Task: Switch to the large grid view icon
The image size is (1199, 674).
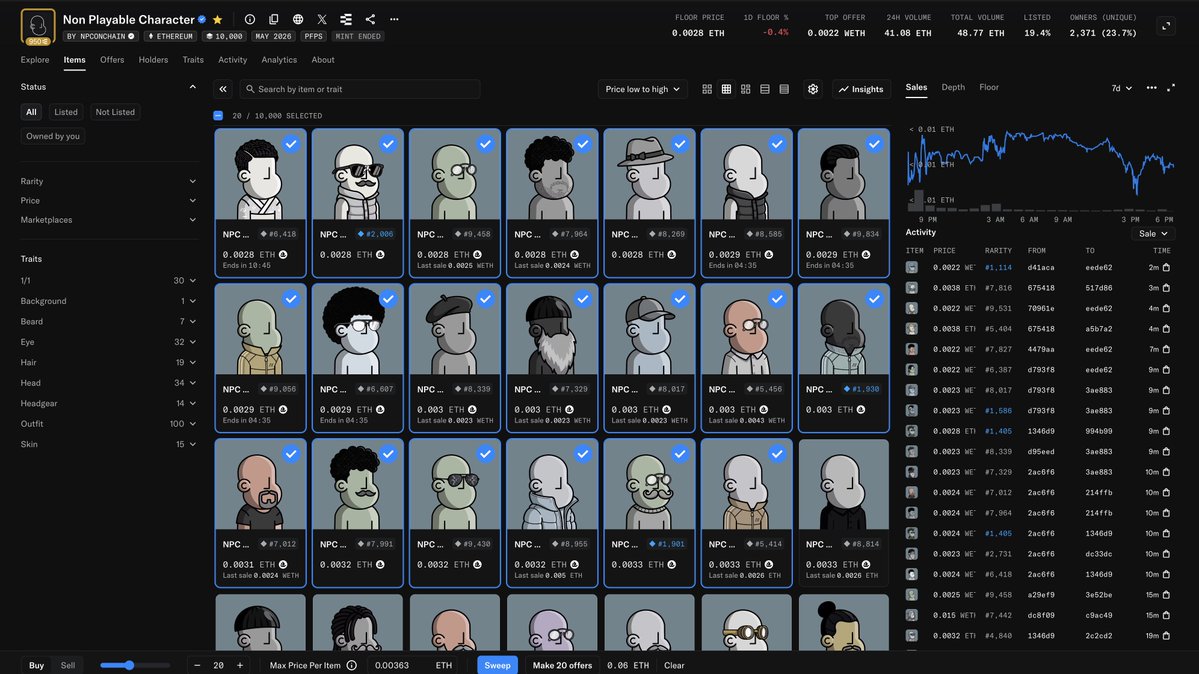Action: point(707,90)
